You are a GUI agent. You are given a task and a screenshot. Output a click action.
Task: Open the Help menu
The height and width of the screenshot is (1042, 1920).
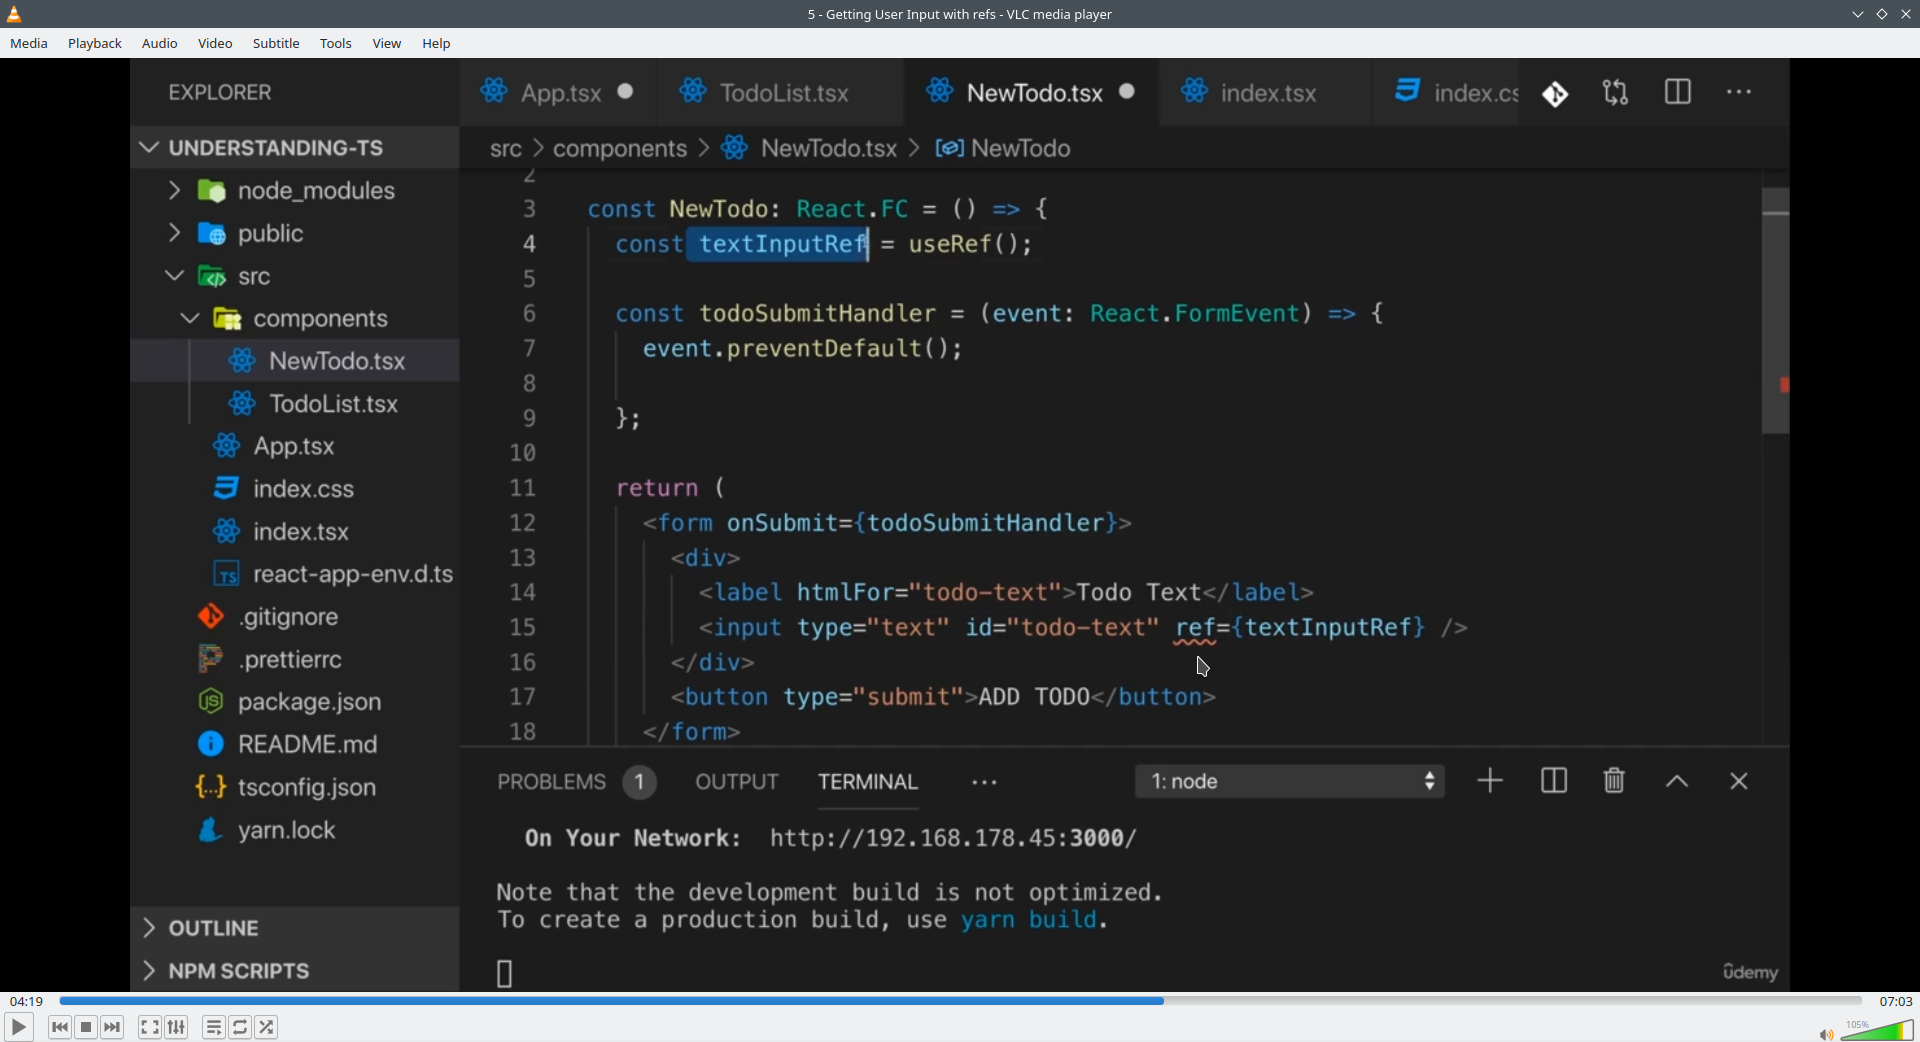(x=436, y=43)
